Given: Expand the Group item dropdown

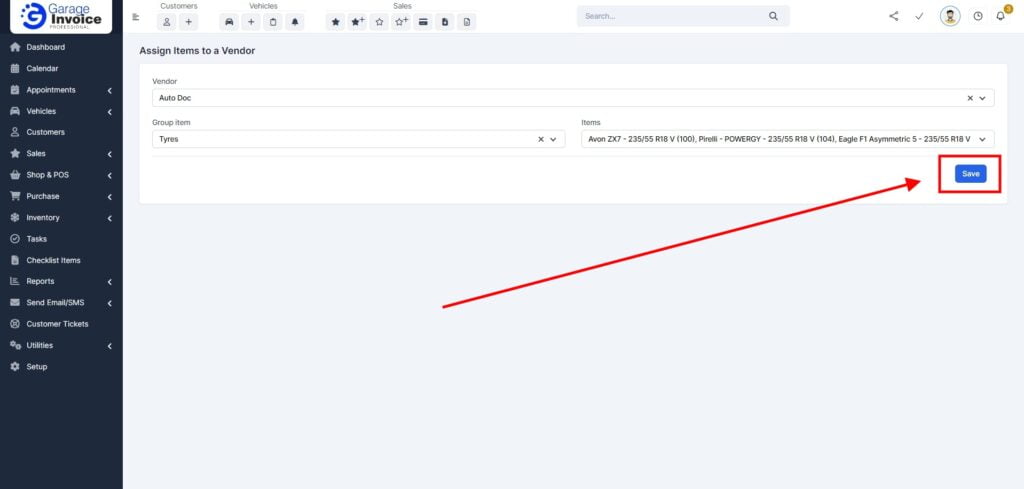Looking at the screenshot, I should (x=553, y=140).
